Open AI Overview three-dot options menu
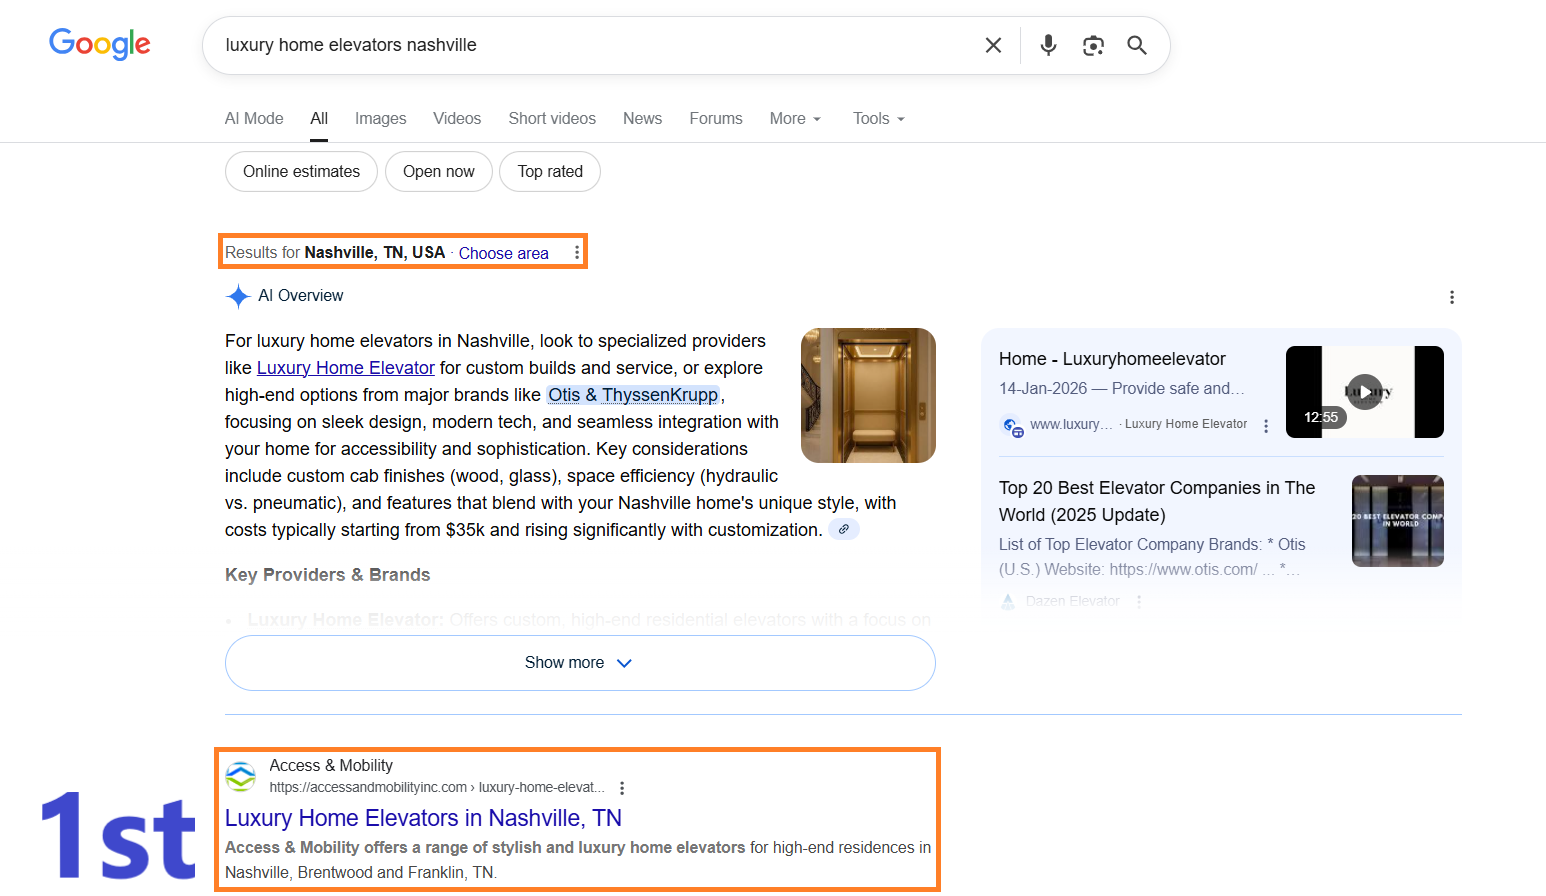Screen dimensions: 1546x896 pos(1452,297)
